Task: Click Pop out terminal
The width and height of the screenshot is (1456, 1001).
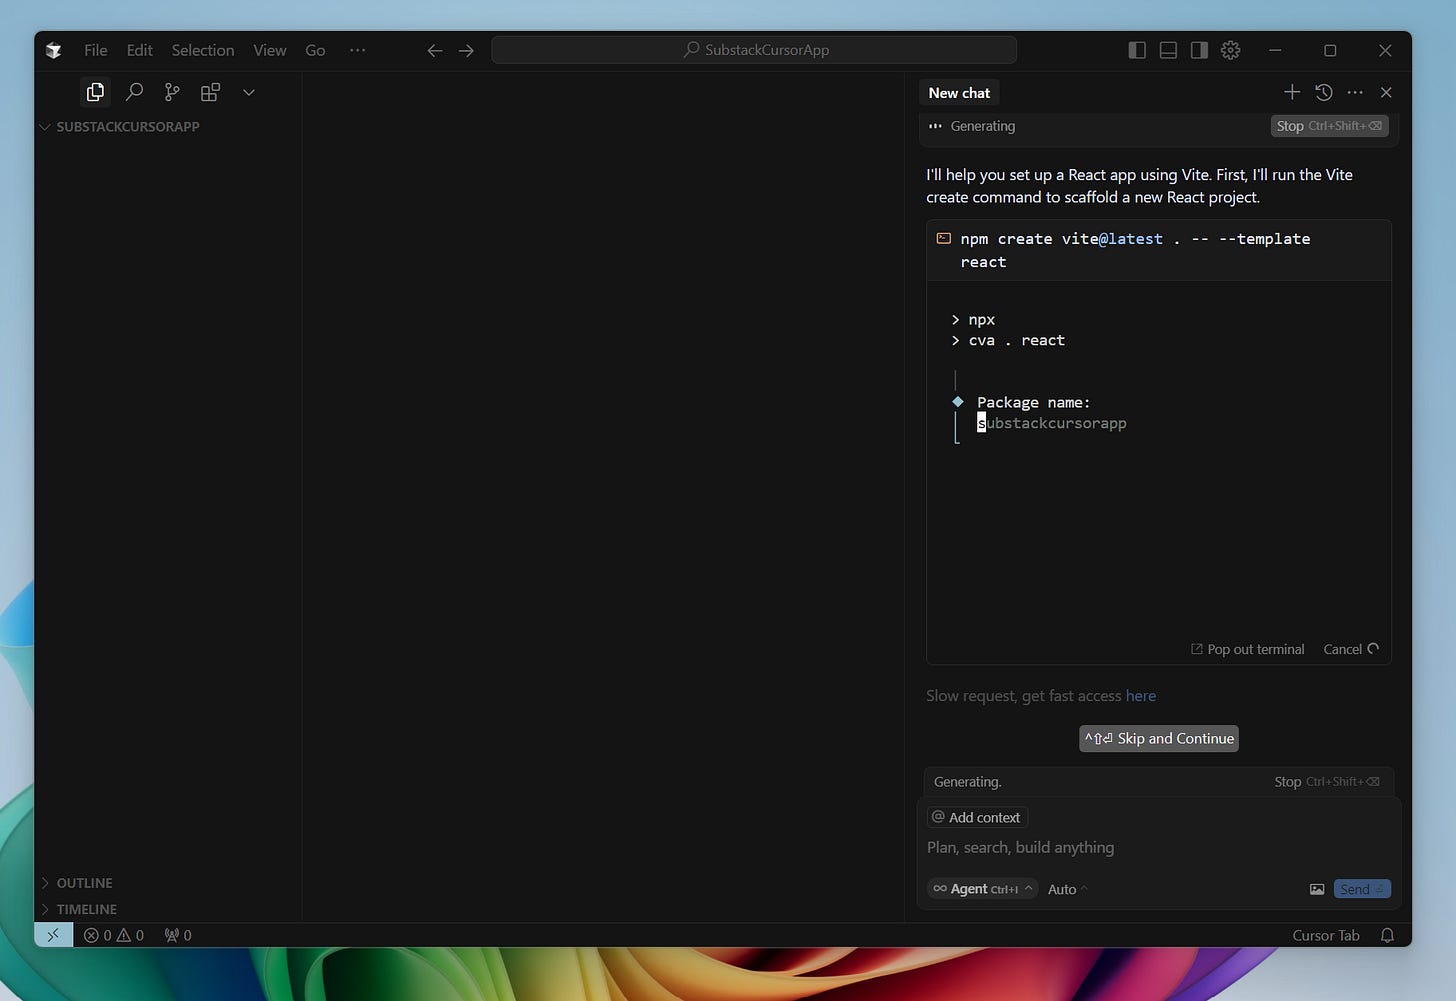Action: pos(1247,649)
